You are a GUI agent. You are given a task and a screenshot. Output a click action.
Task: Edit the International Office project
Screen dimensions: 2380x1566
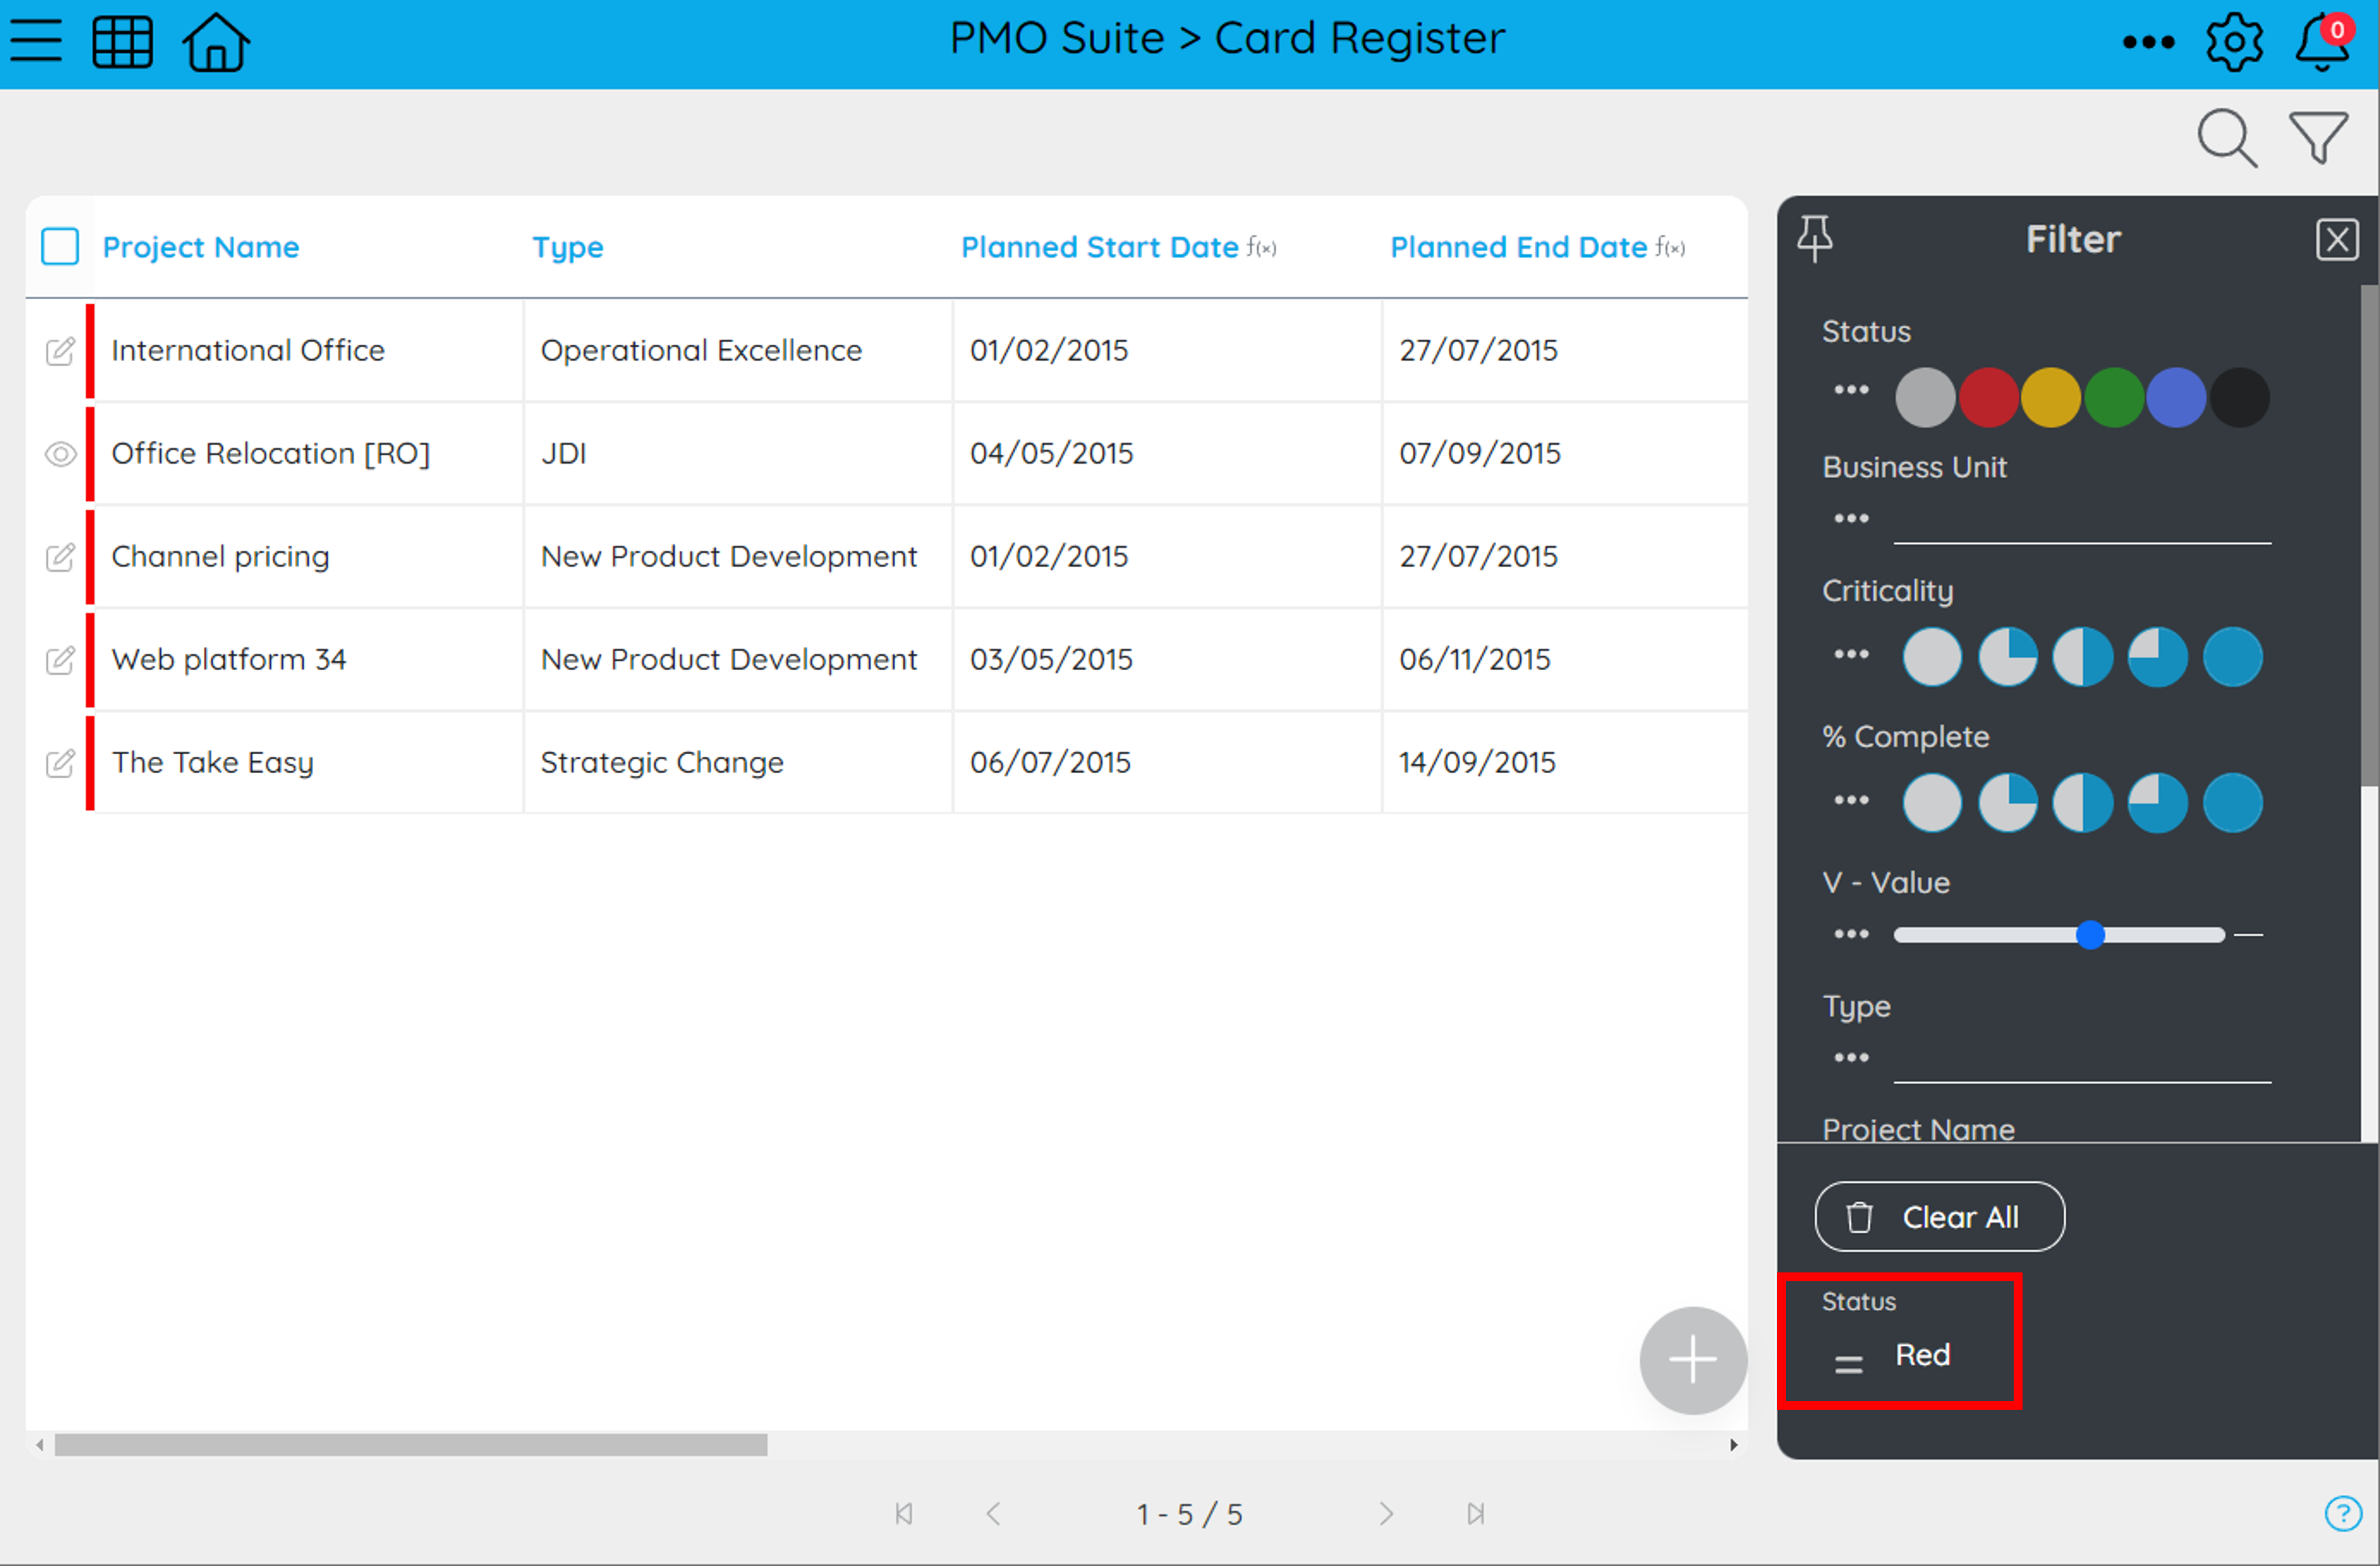(x=60, y=351)
